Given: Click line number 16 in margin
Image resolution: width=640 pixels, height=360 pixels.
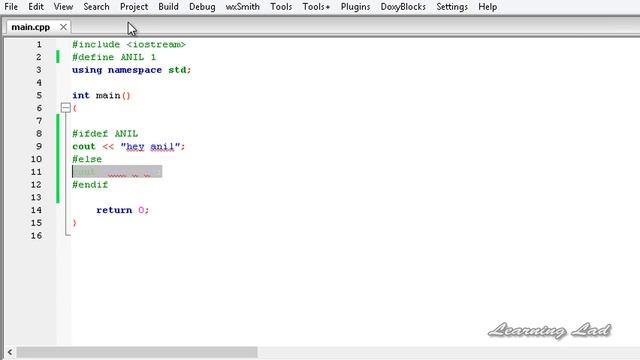Looking at the screenshot, I should (x=36, y=236).
